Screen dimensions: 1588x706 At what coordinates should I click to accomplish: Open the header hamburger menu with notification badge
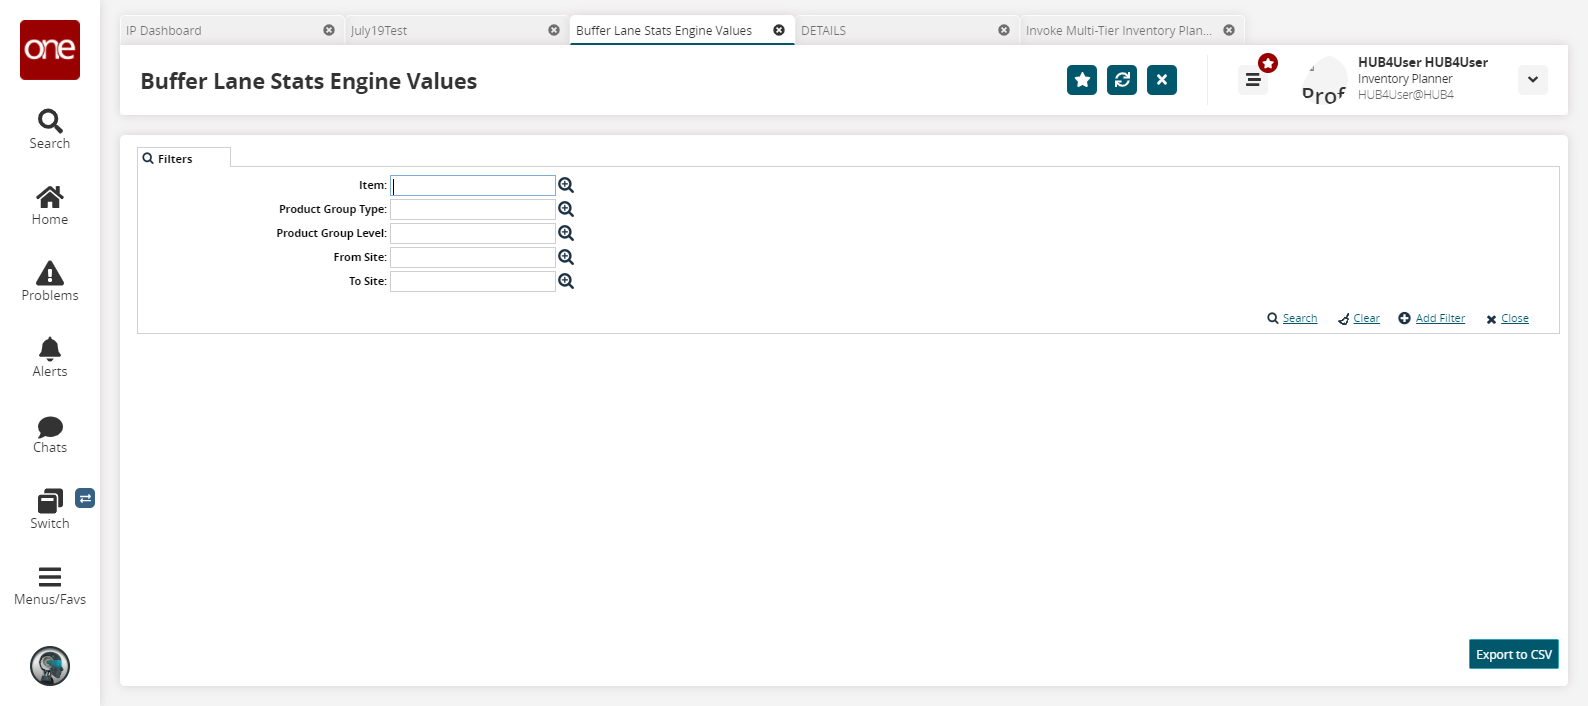click(1253, 80)
